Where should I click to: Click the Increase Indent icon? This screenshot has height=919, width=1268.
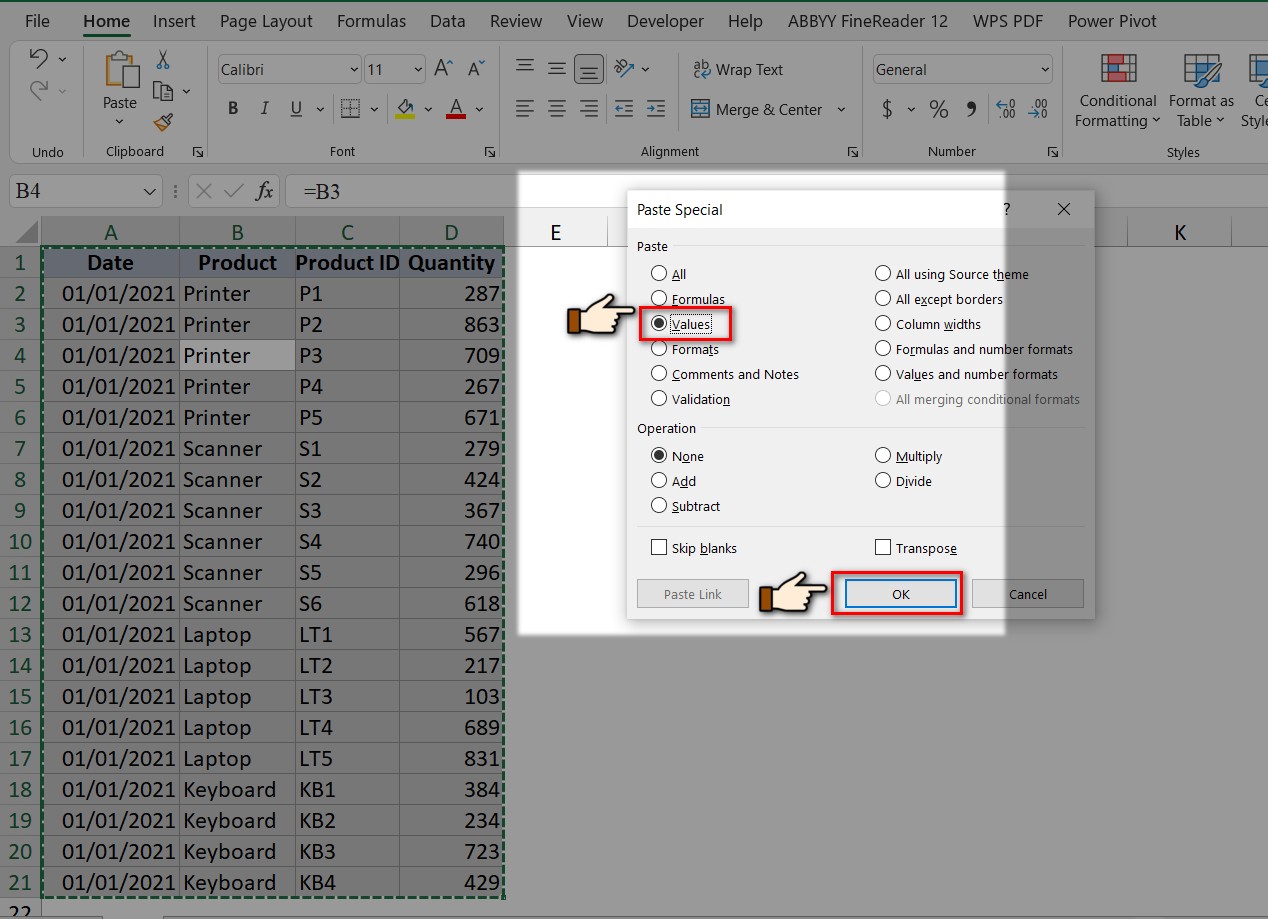click(655, 109)
